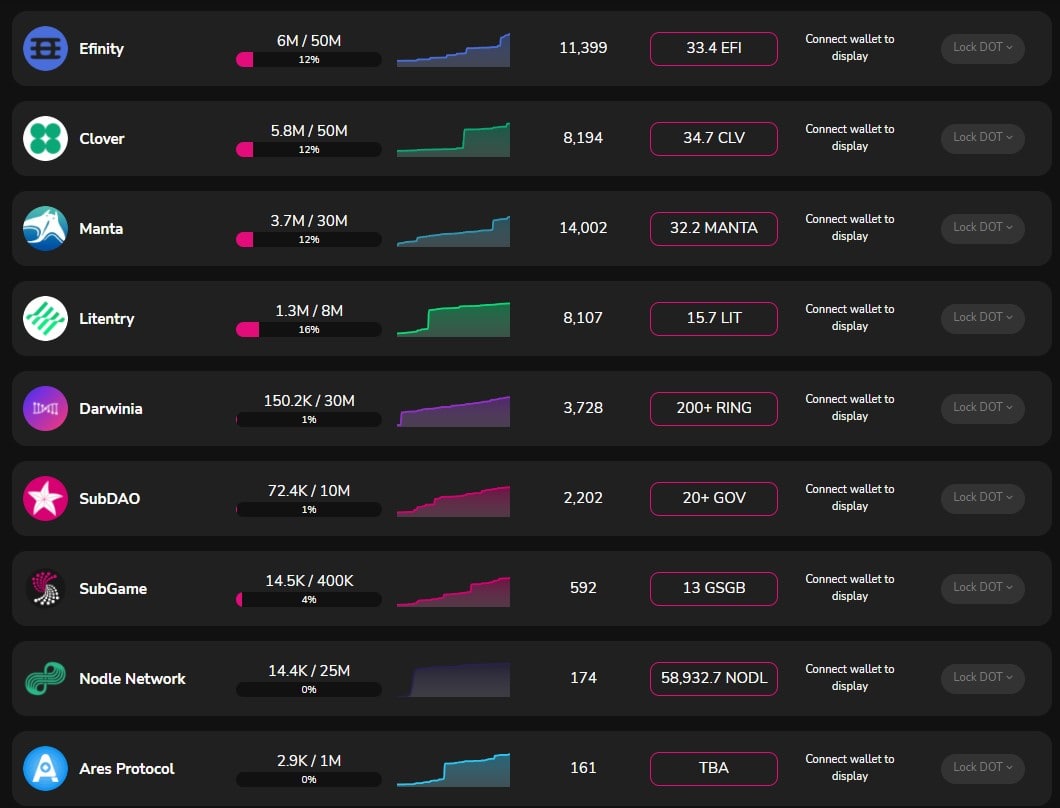Open Lock DOT dropdown for SubGame
The width and height of the screenshot is (1060, 808).
tap(982, 588)
